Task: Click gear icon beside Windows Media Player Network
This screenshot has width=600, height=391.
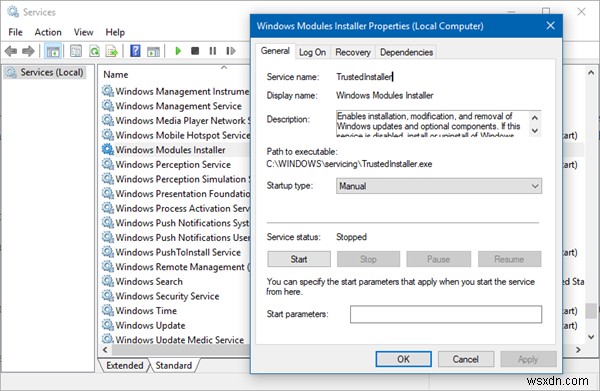Action: (x=108, y=120)
